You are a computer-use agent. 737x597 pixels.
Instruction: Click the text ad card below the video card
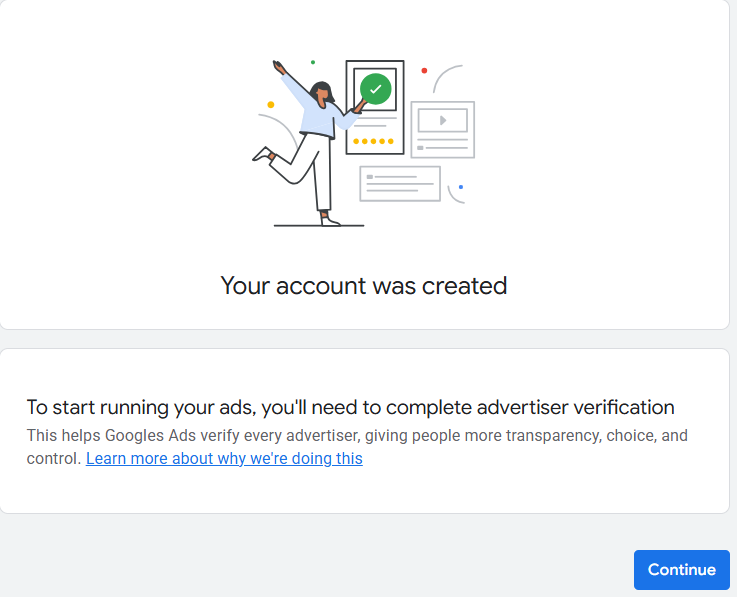pyautogui.click(x=400, y=184)
